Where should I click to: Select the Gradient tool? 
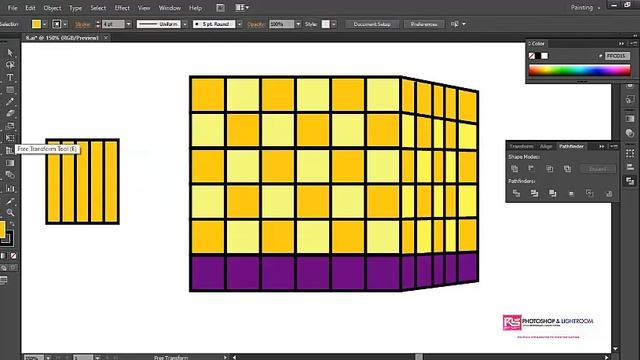point(10,163)
